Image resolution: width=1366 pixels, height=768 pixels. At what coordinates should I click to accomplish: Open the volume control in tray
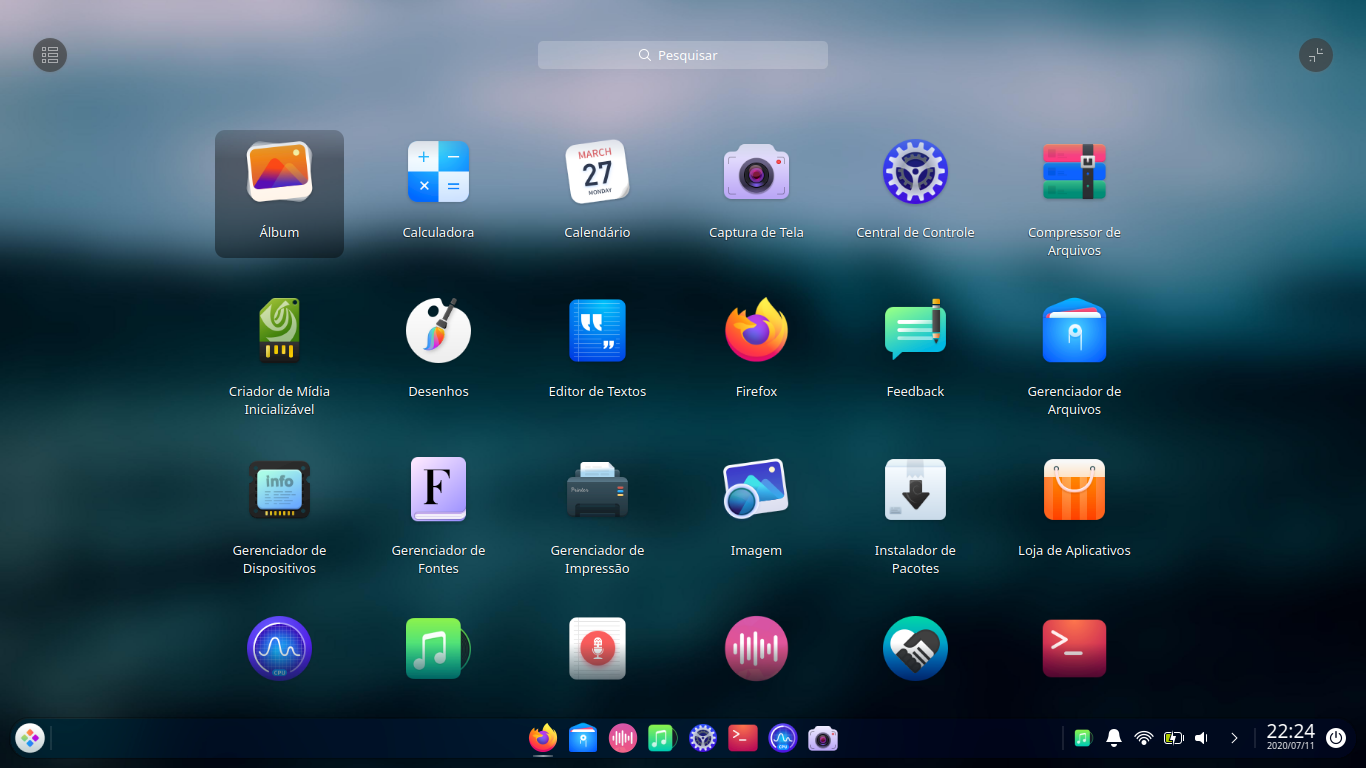point(1202,738)
